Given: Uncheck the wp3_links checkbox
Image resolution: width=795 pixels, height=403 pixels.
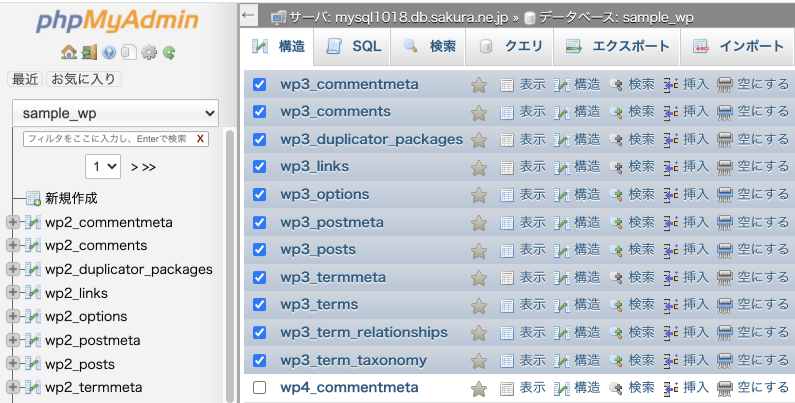Looking at the screenshot, I should (259, 167).
